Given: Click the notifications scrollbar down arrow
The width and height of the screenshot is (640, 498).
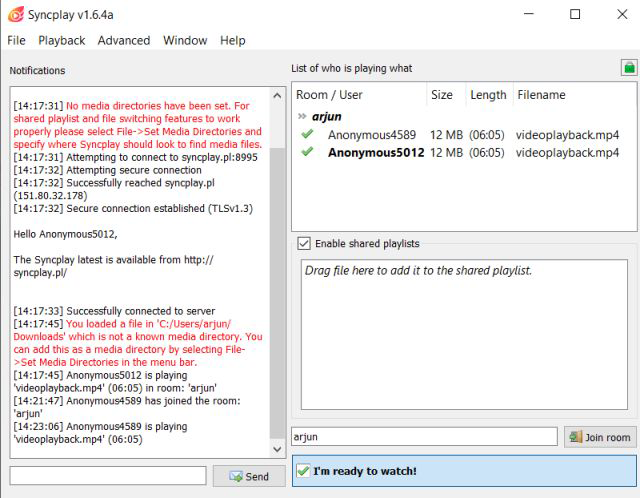Looking at the screenshot, I should coord(277,449).
